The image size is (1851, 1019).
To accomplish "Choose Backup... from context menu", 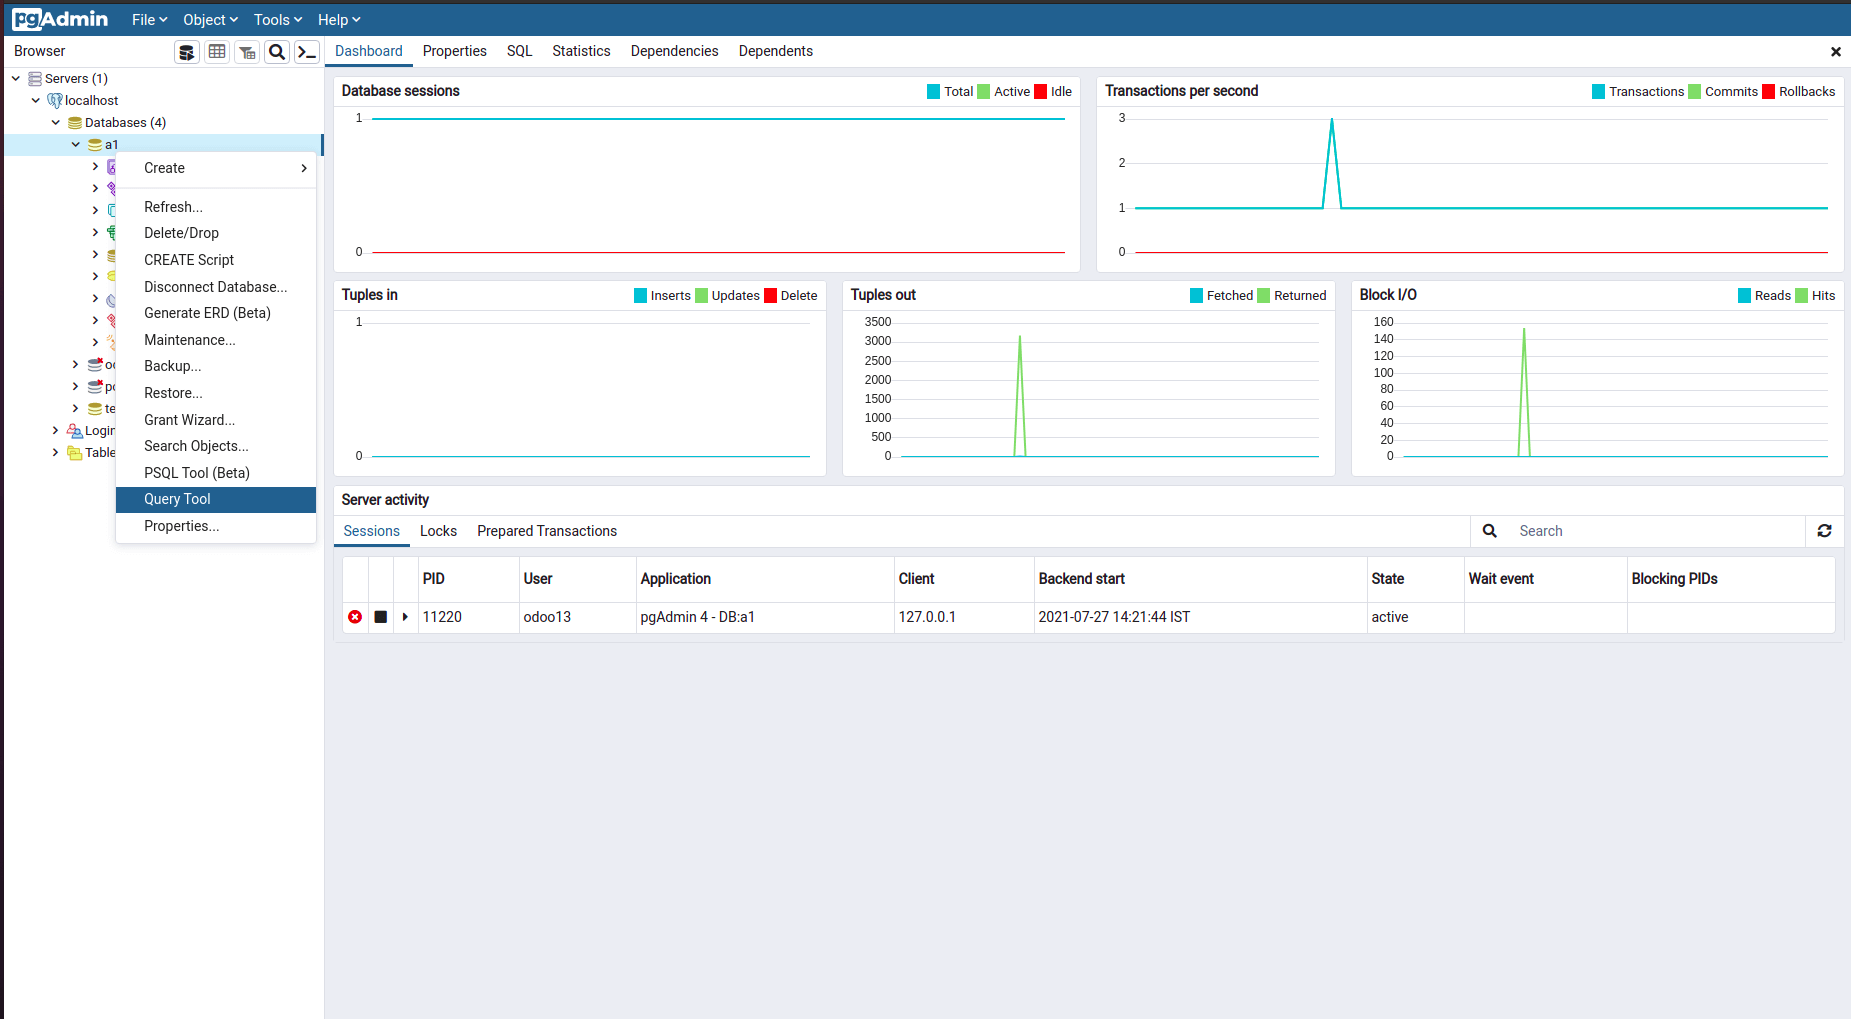I will click(x=216, y=366).
